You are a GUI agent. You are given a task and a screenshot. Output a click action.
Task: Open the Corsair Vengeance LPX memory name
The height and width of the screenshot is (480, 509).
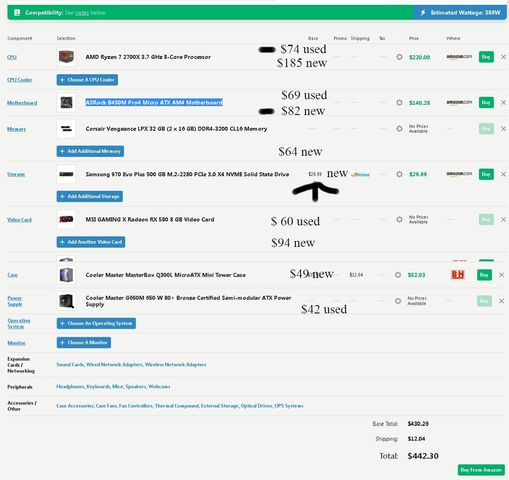pyautogui.click(x=176, y=129)
